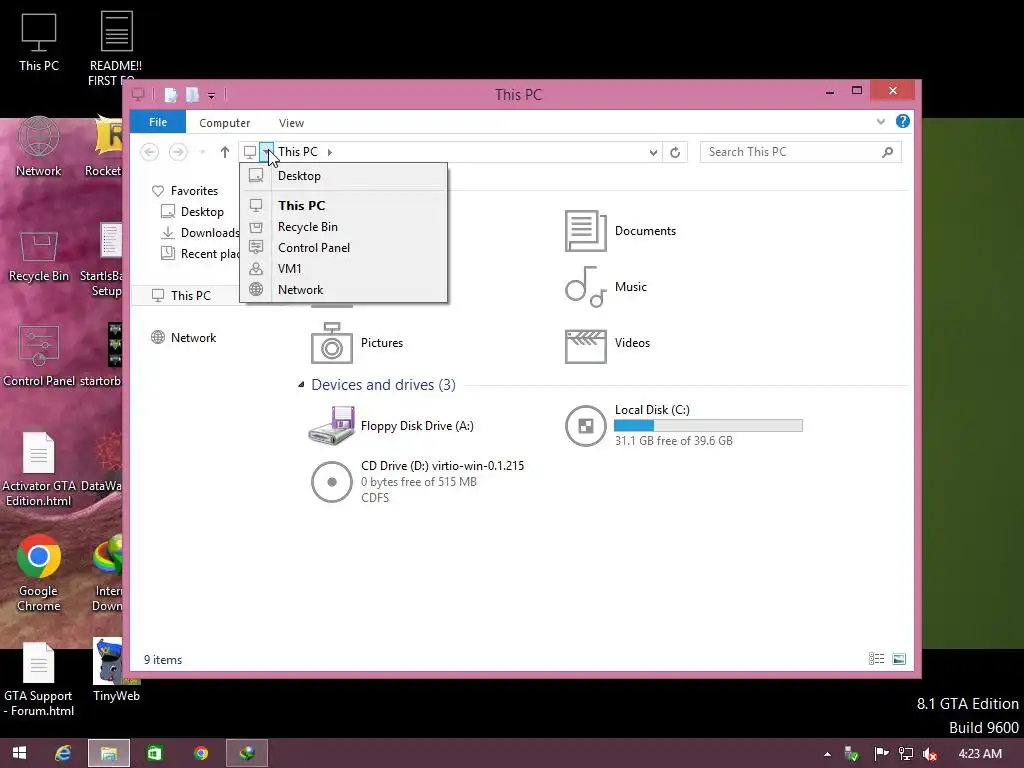Show hidden tray icons arrow

coord(827,754)
